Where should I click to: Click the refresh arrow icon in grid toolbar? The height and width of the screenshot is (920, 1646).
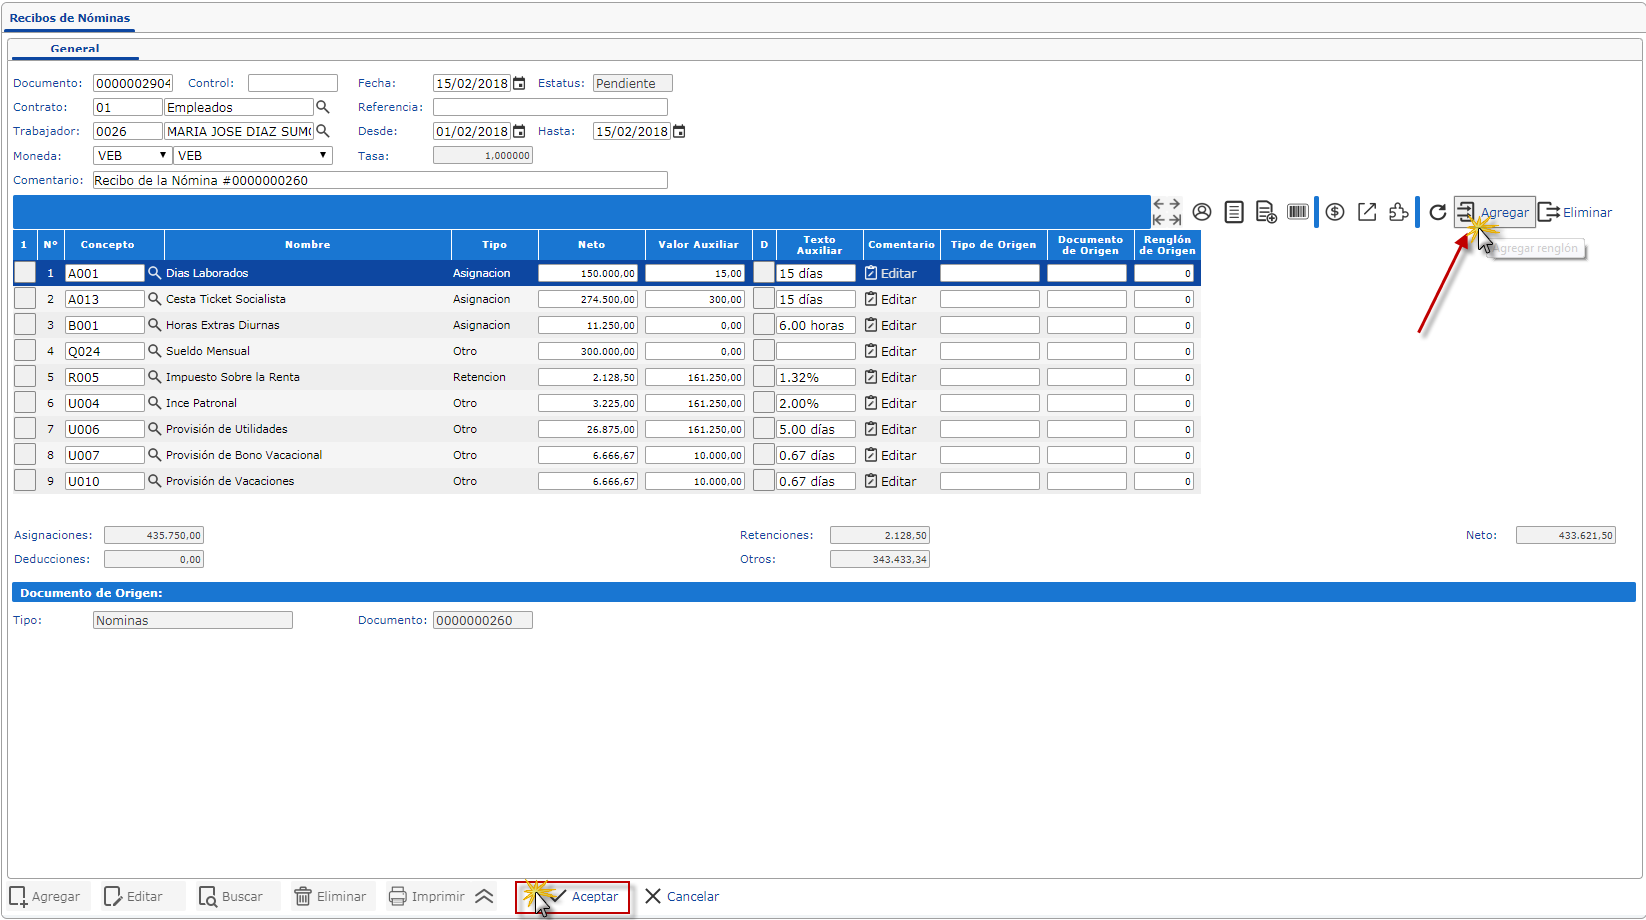[x=1437, y=212]
